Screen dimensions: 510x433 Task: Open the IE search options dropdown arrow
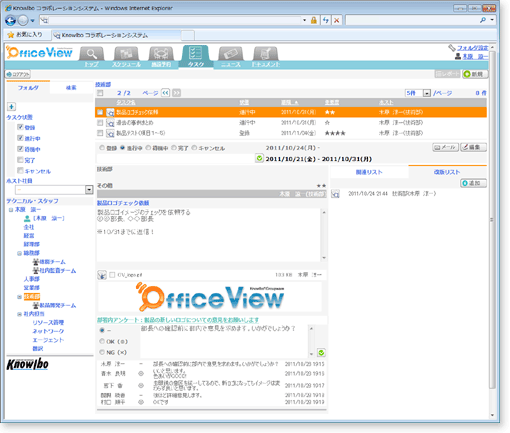[492, 20]
